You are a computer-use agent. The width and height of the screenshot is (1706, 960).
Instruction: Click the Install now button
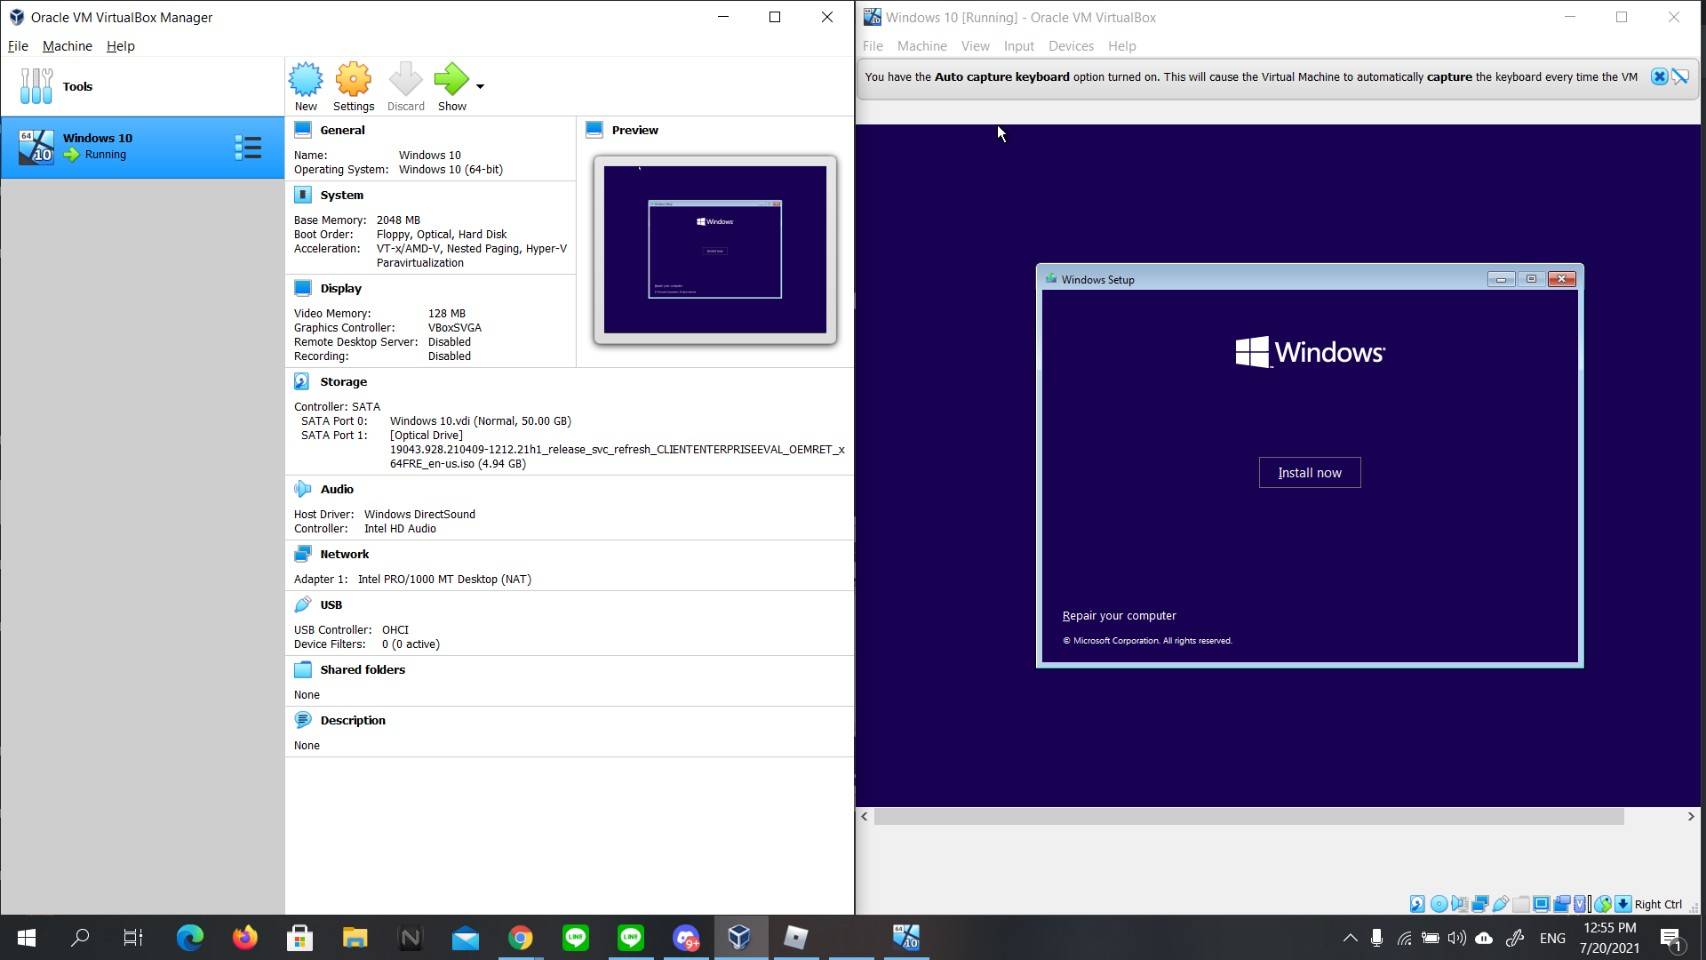(x=1310, y=473)
